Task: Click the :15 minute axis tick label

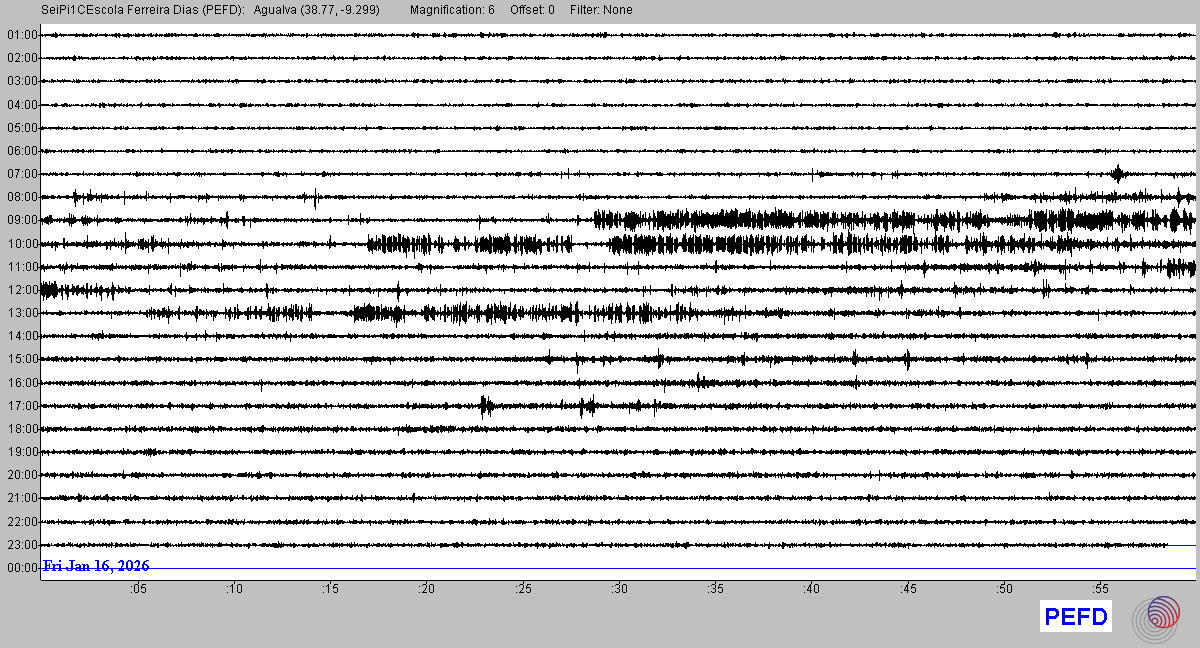Action: pyautogui.click(x=330, y=589)
